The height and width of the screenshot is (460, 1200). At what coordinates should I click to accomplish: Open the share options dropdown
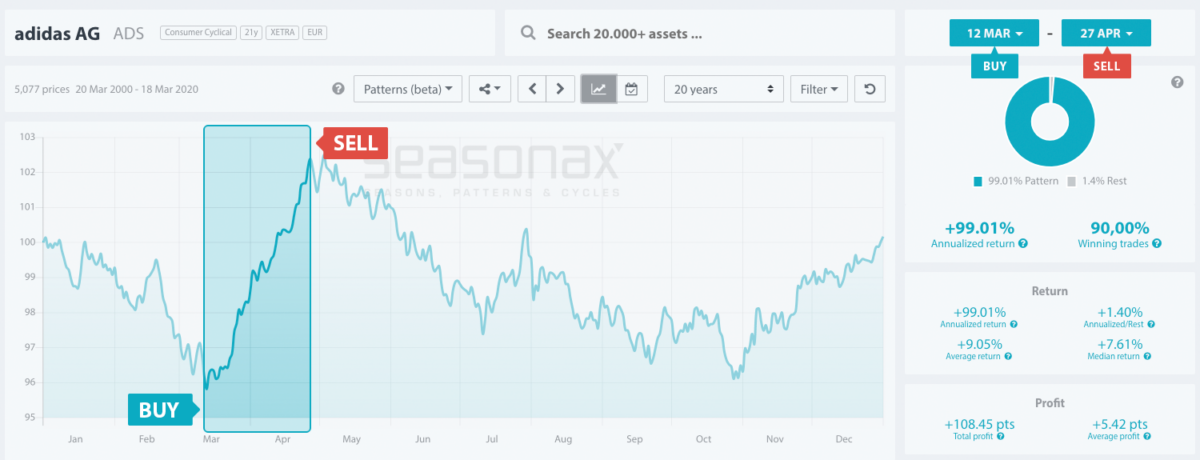click(x=490, y=89)
